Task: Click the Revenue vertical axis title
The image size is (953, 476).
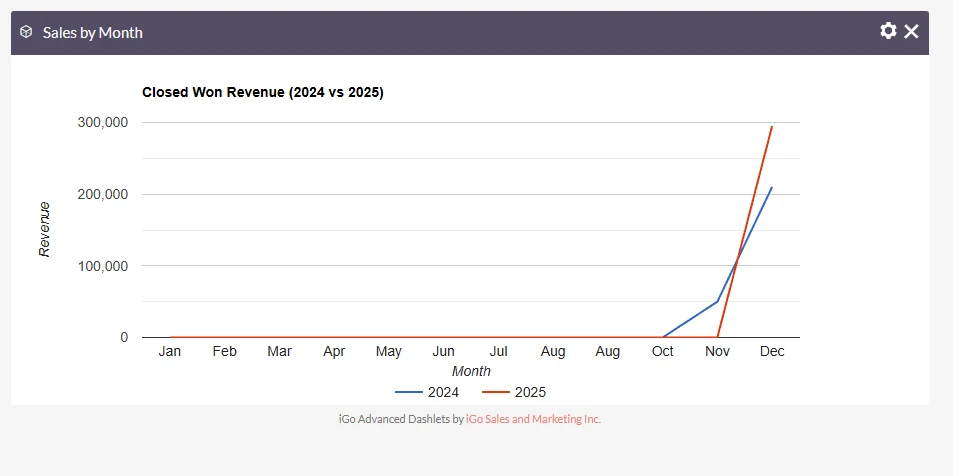Action: tap(45, 229)
